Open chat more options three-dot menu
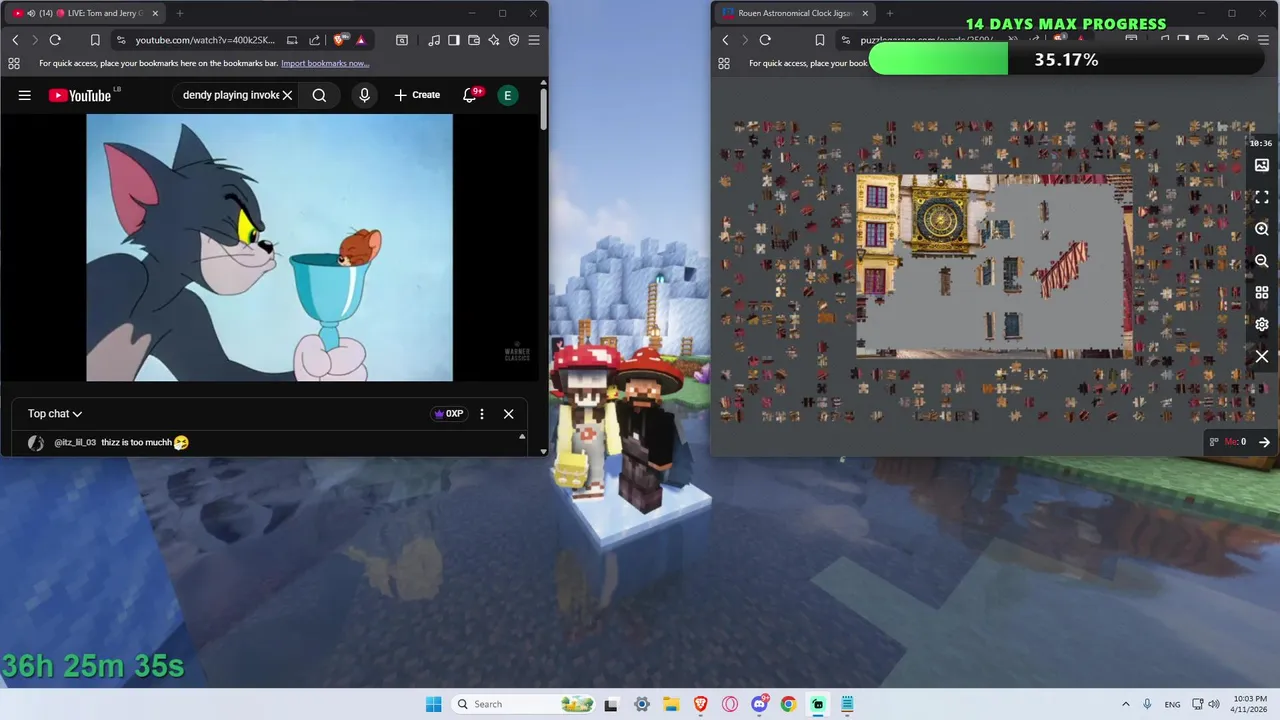 (x=482, y=414)
